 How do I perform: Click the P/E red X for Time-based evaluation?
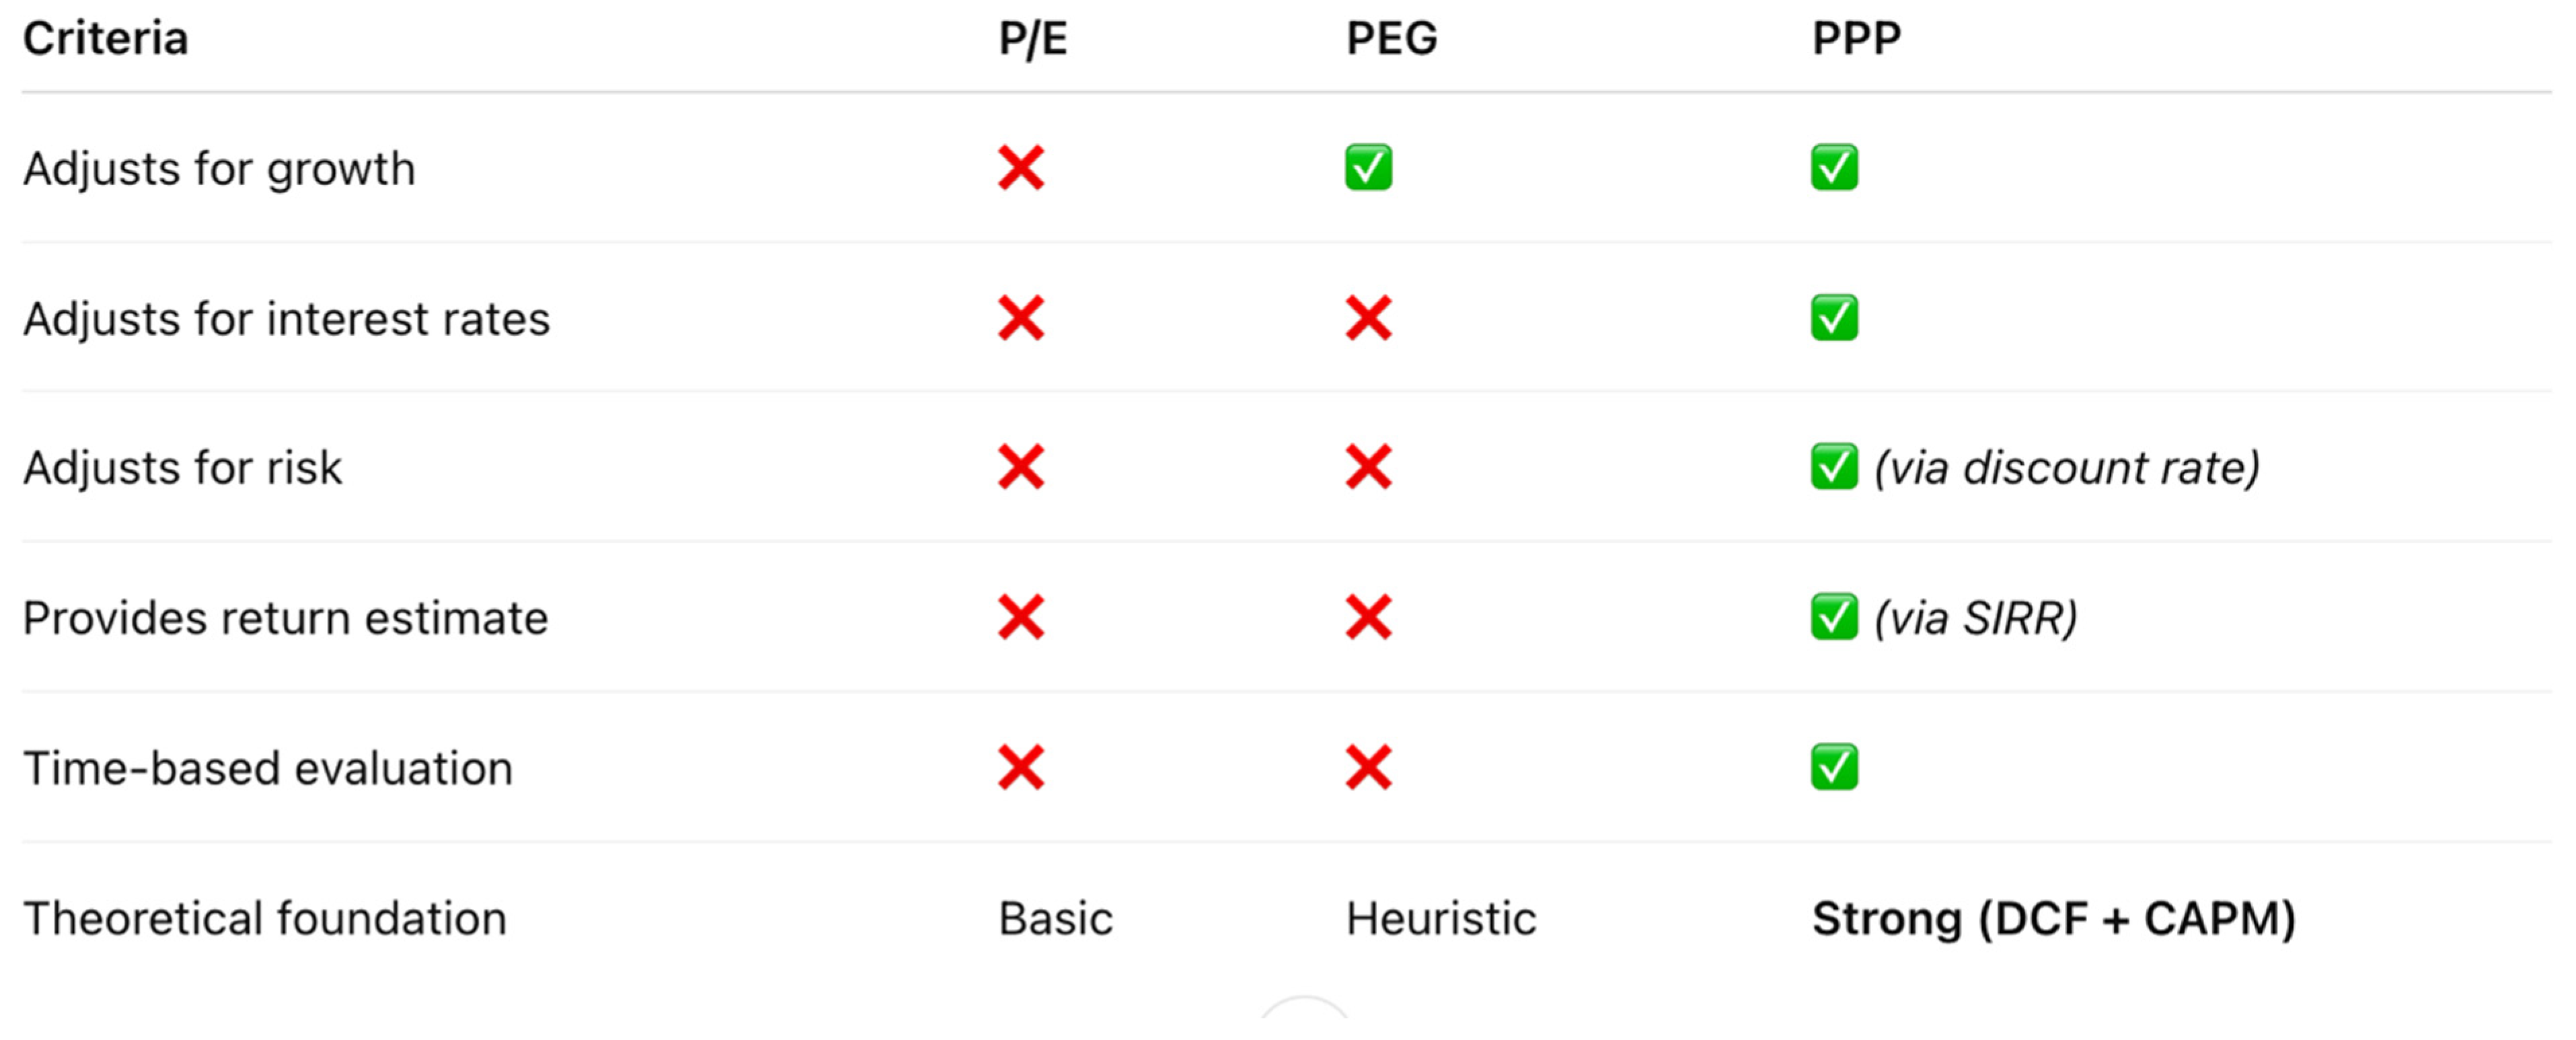1021,767
